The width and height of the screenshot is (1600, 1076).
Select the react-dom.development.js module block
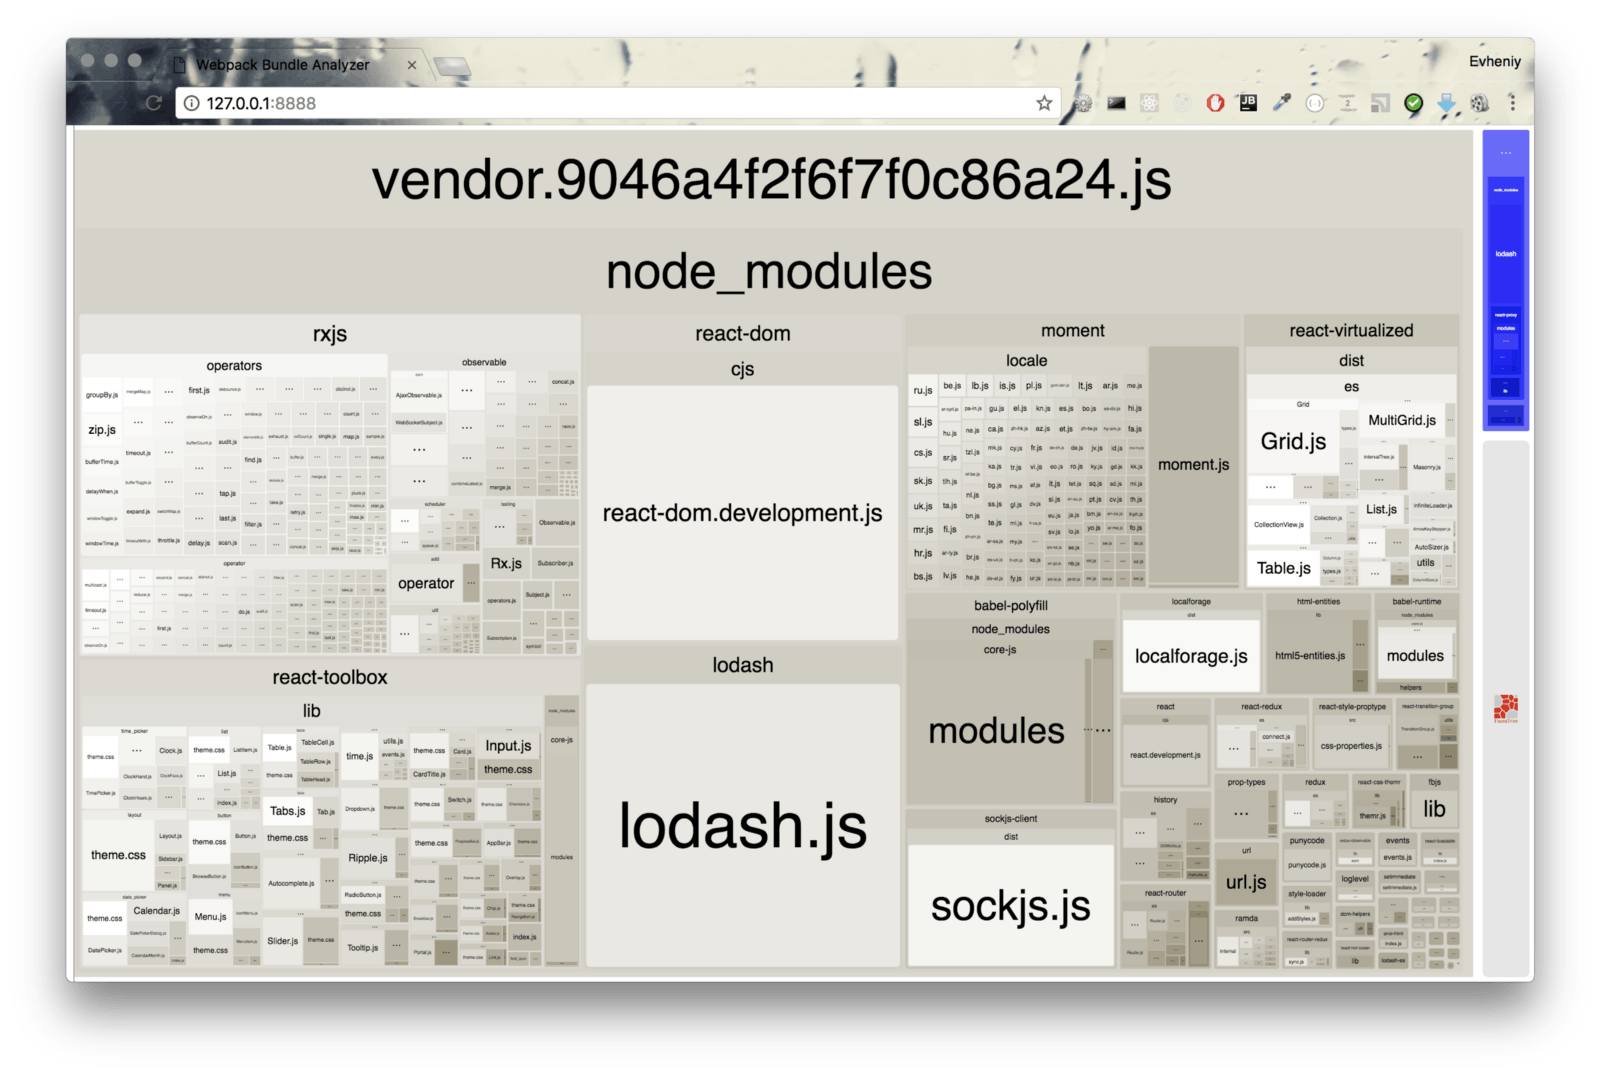coord(742,513)
